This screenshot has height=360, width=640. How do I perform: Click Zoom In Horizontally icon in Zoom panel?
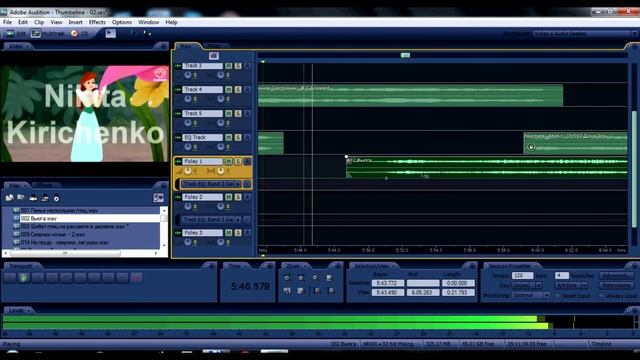tap(287, 278)
